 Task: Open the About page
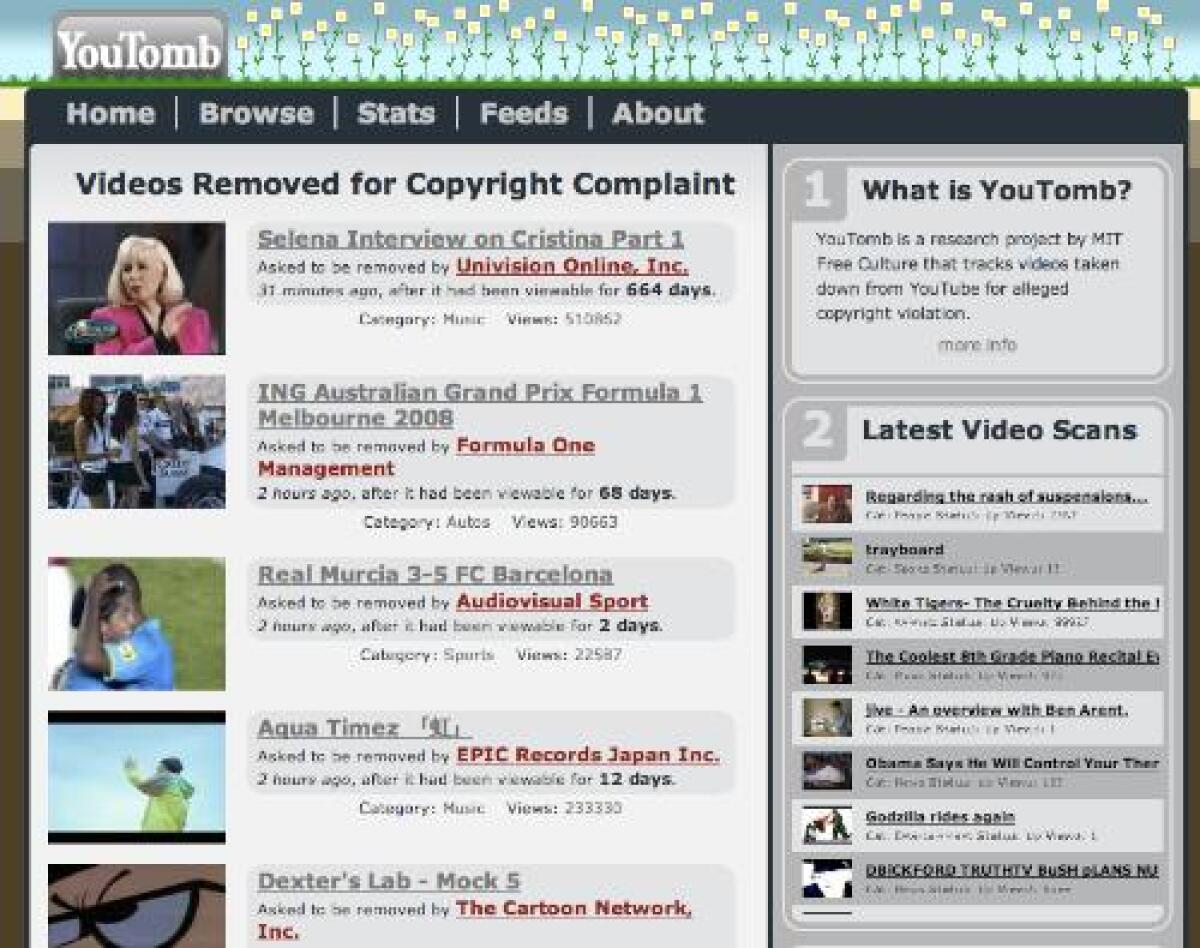[658, 113]
